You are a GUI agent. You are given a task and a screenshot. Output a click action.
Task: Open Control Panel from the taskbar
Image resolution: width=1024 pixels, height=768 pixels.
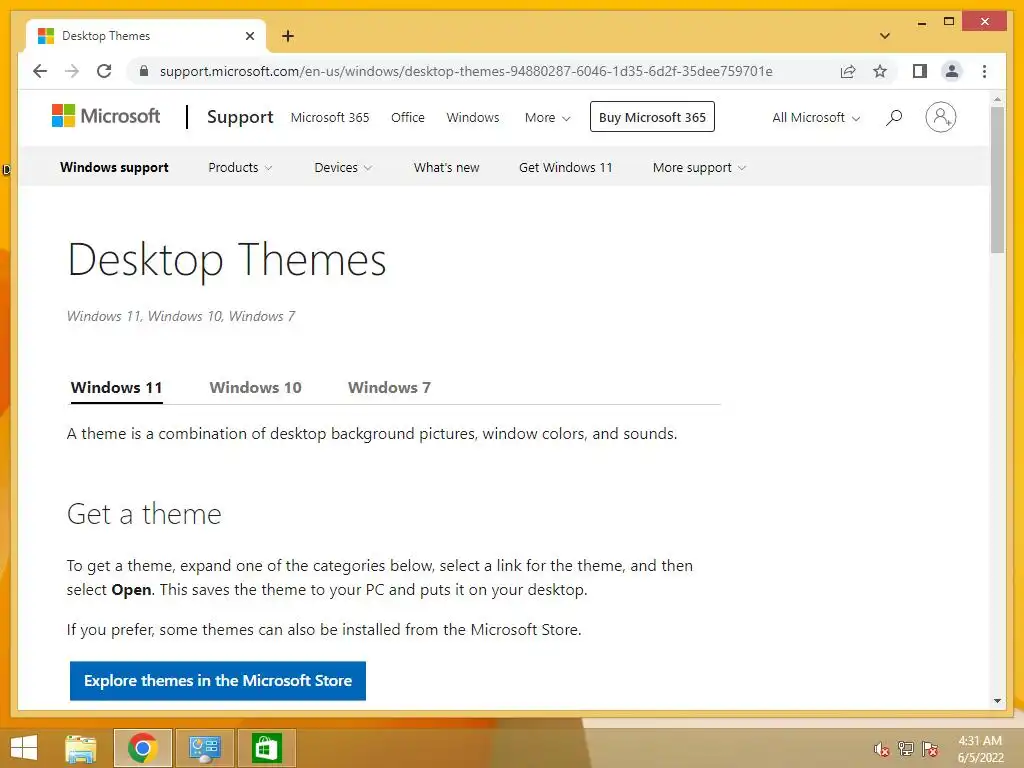click(x=204, y=748)
